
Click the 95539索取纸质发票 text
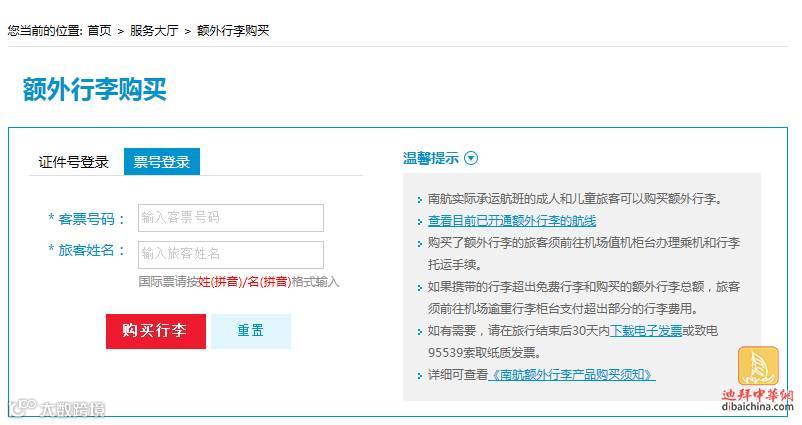(484, 352)
